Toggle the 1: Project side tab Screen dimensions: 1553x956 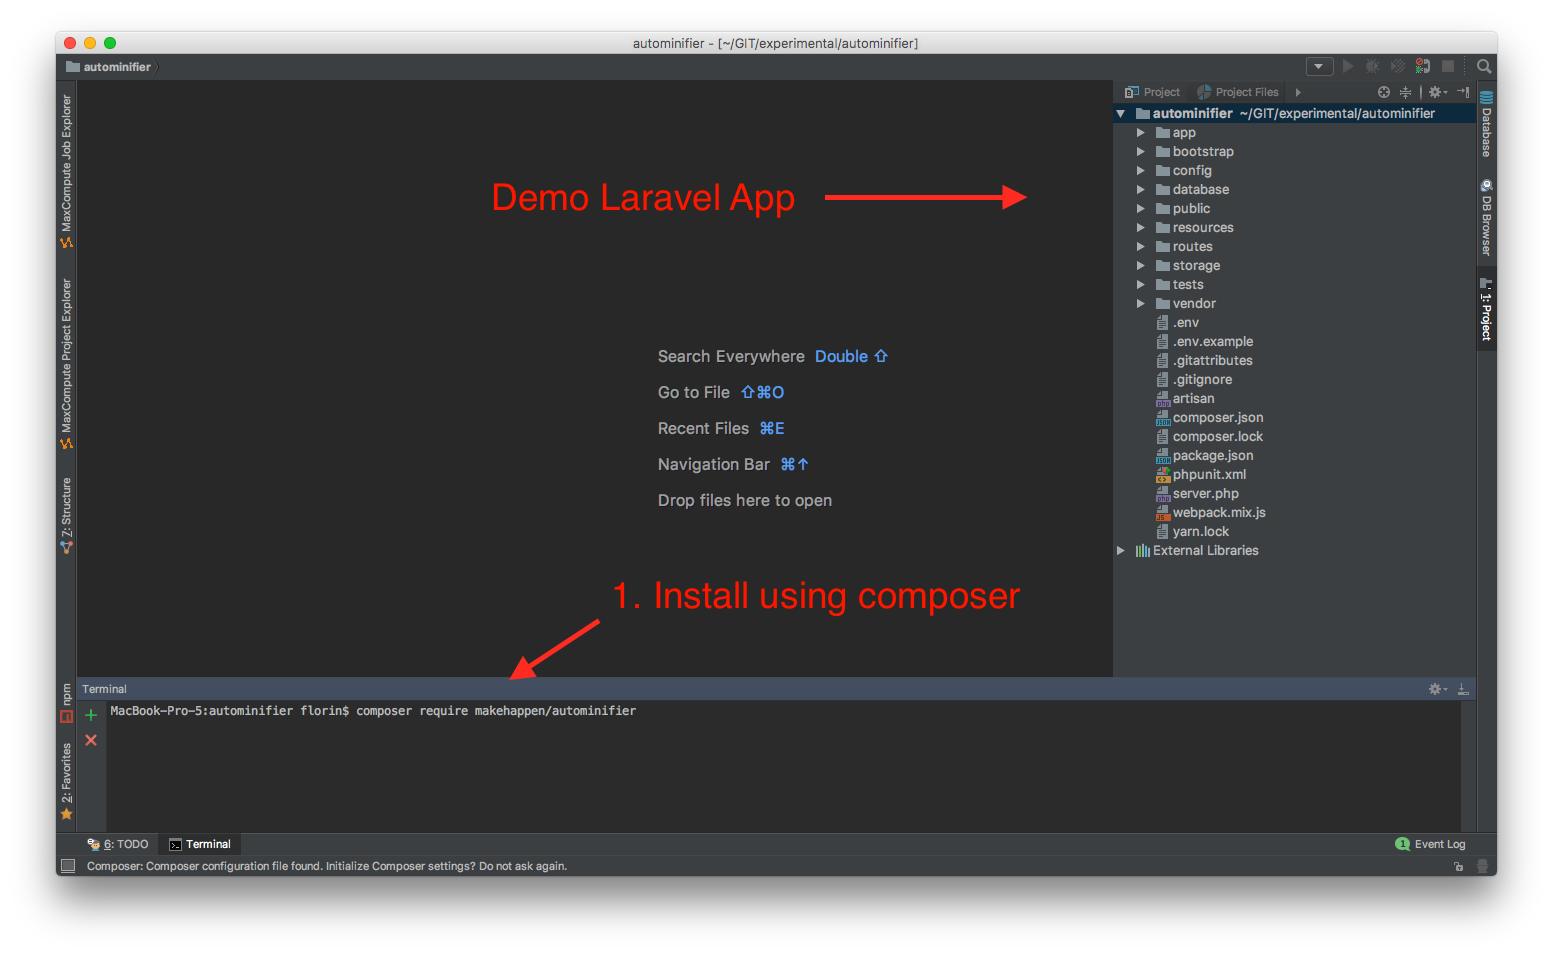tap(1486, 309)
